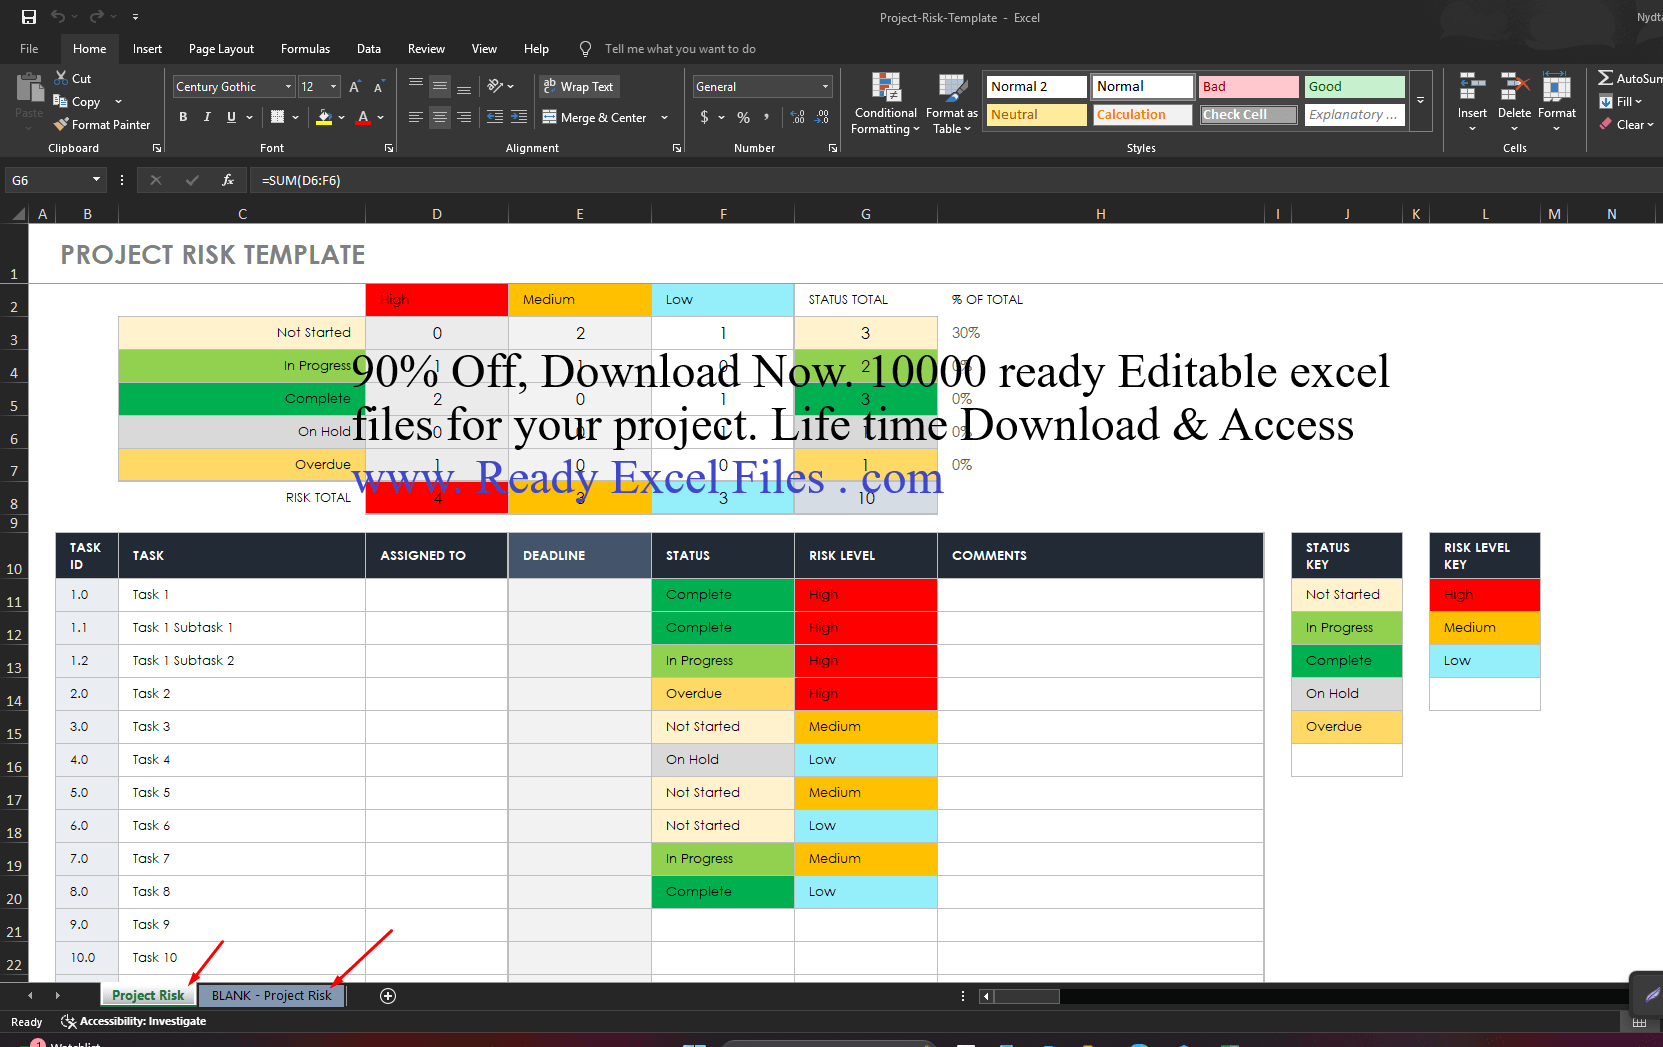Expand the Merge & Center dropdown arrow
This screenshot has height=1047, width=1663.
tap(664, 117)
